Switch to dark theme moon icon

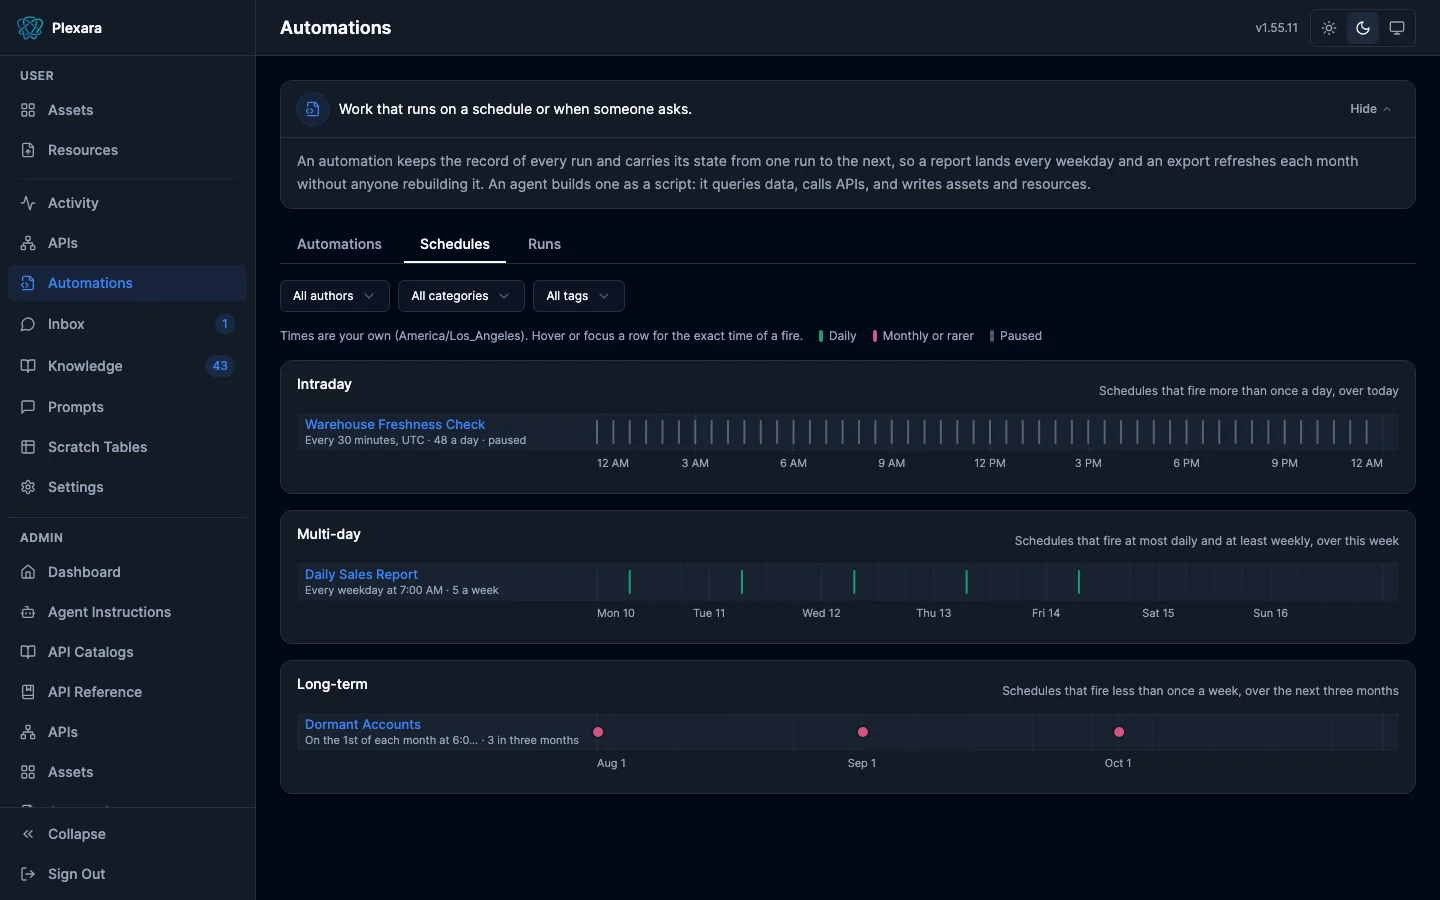[x=1363, y=28]
